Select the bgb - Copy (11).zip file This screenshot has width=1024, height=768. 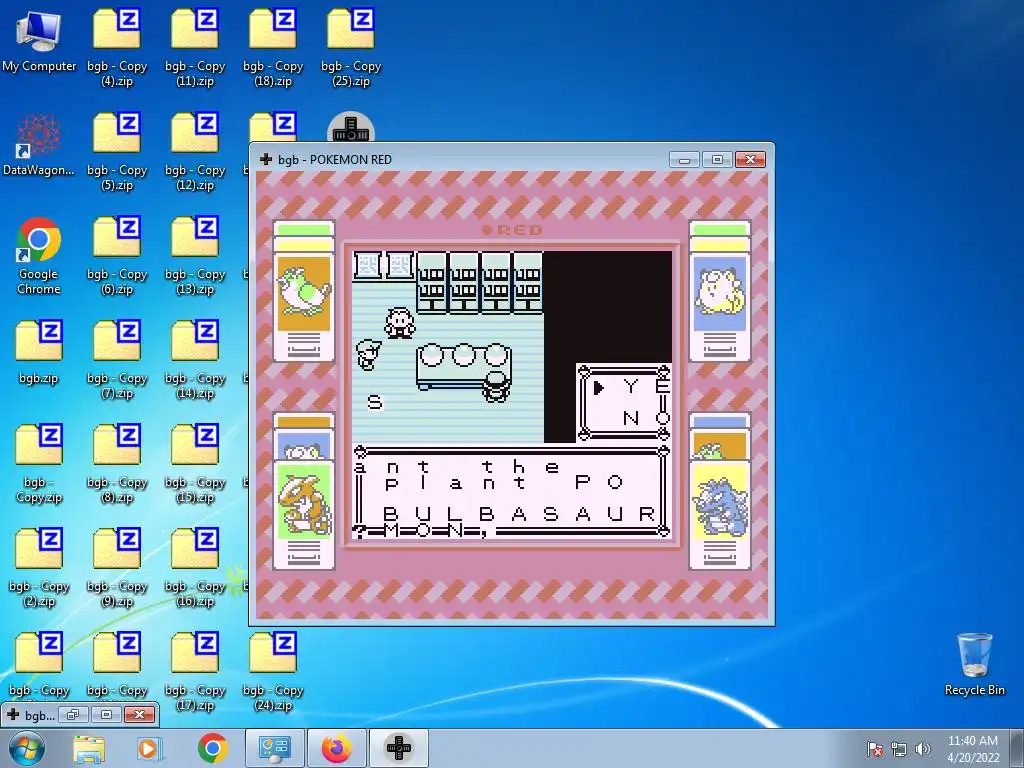click(195, 48)
